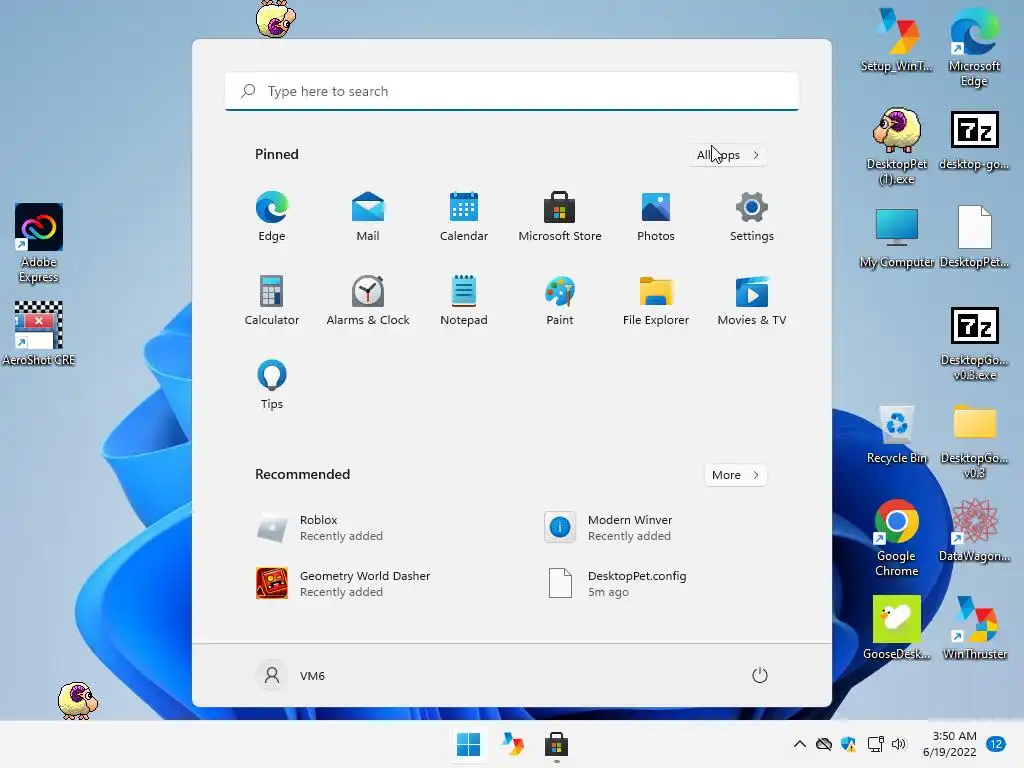Launch the Calendar app

click(464, 216)
